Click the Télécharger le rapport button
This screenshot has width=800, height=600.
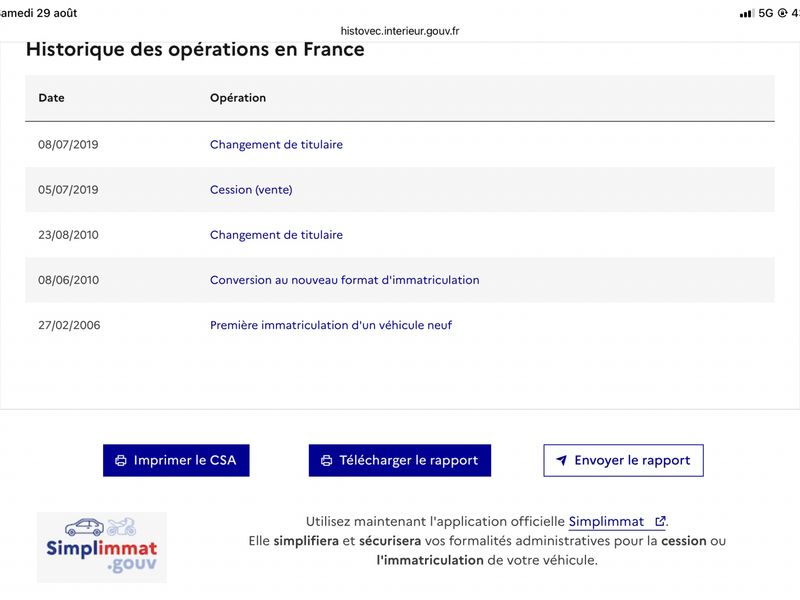tap(399, 461)
